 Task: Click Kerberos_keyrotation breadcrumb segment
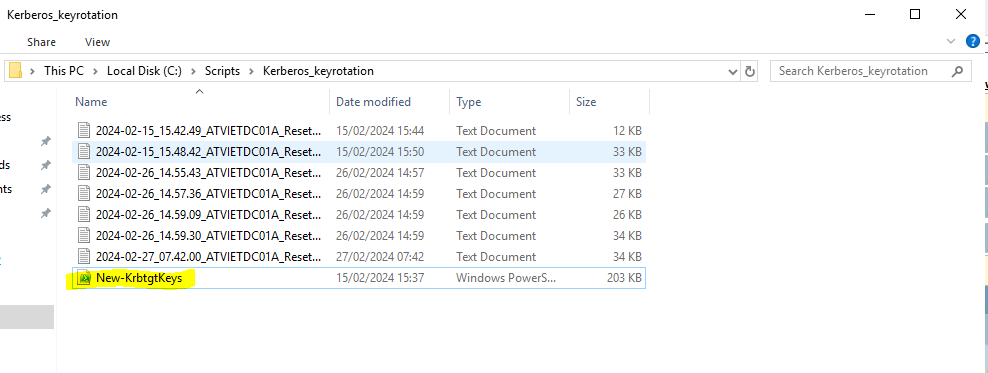pyautogui.click(x=318, y=71)
